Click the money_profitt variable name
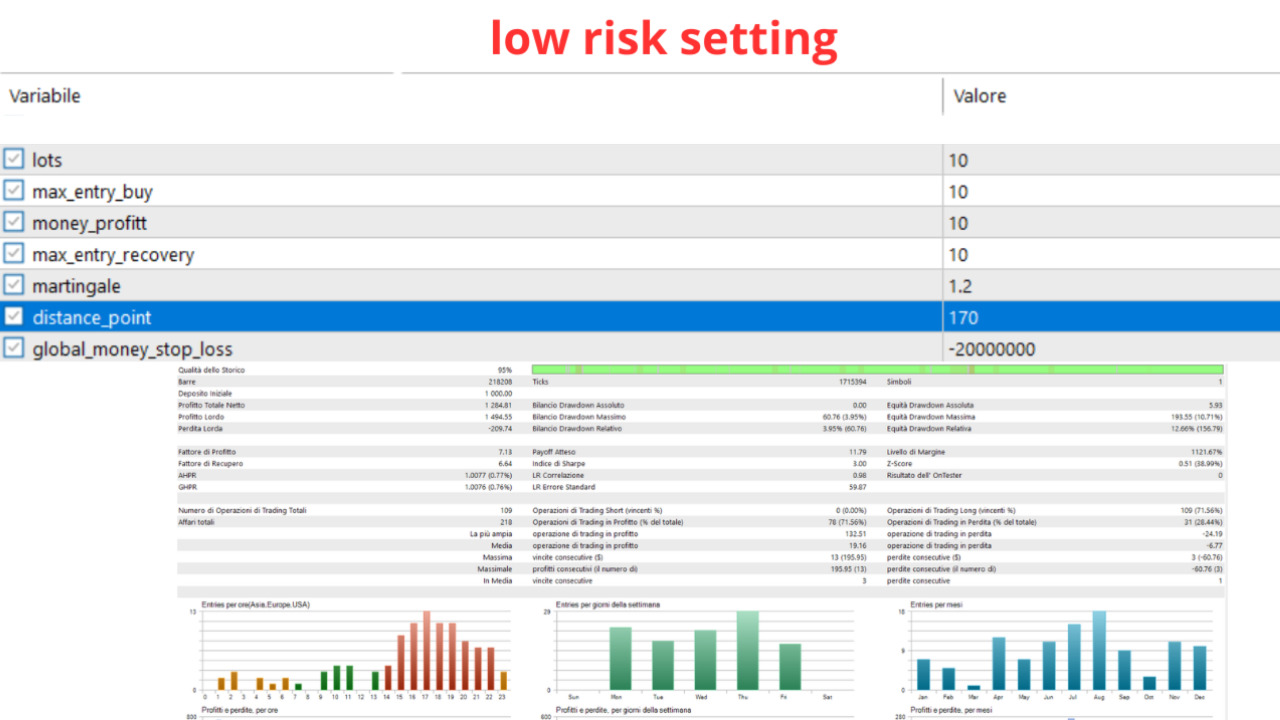Image resolution: width=1280 pixels, height=720 pixels. click(x=89, y=223)
